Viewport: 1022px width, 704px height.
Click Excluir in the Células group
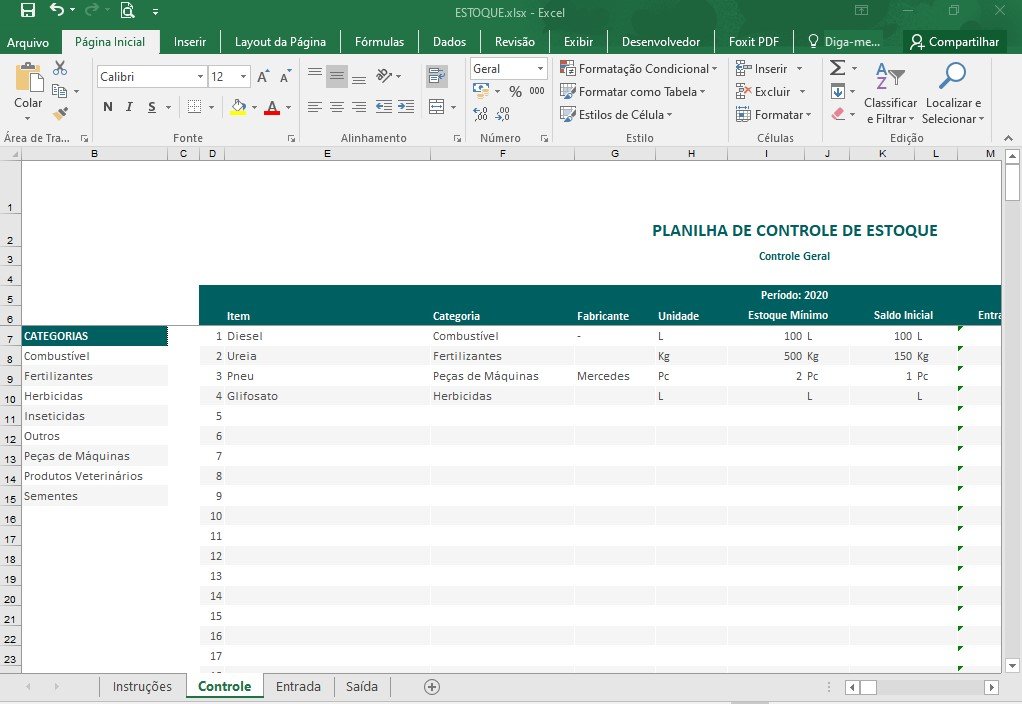771,92
